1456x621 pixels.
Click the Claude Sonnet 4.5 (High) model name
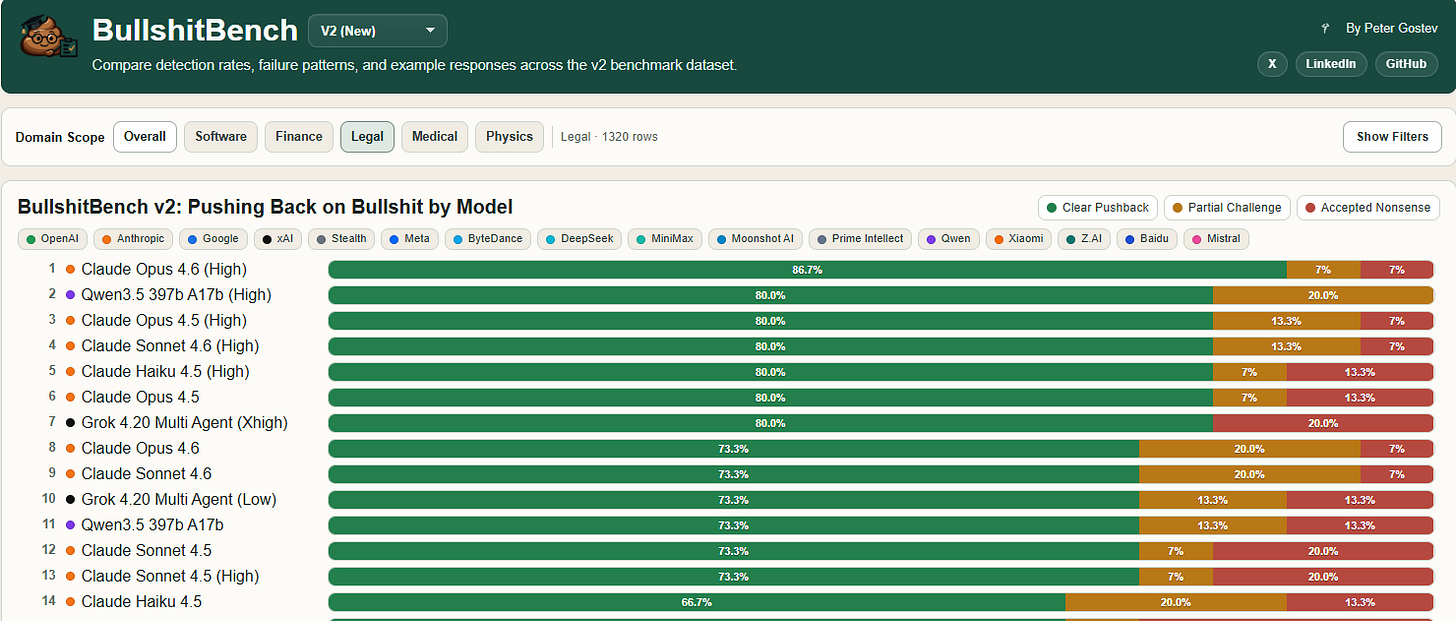point(170,576)
